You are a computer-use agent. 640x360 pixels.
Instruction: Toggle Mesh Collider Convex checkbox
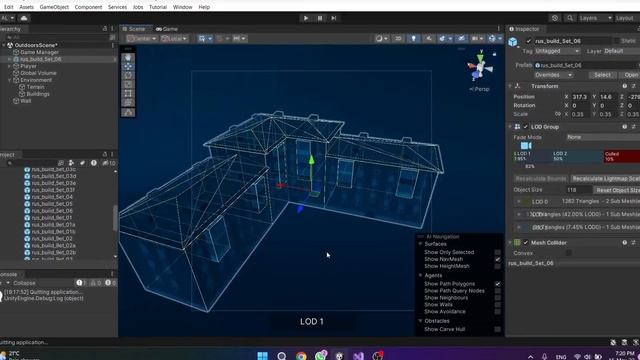tap(569, 253)
